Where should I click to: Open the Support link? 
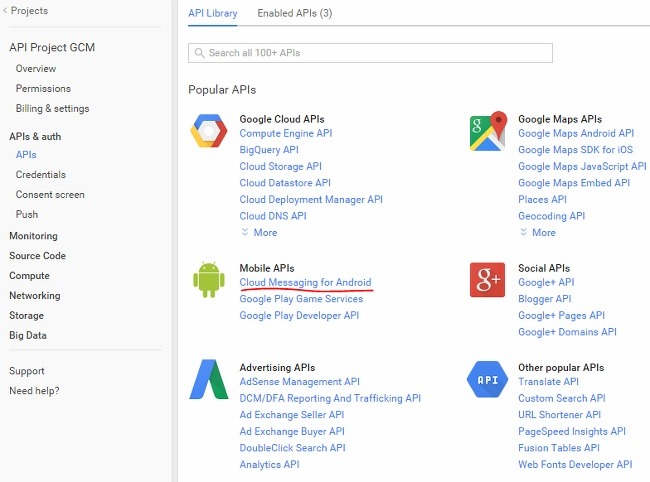(27, 371)
